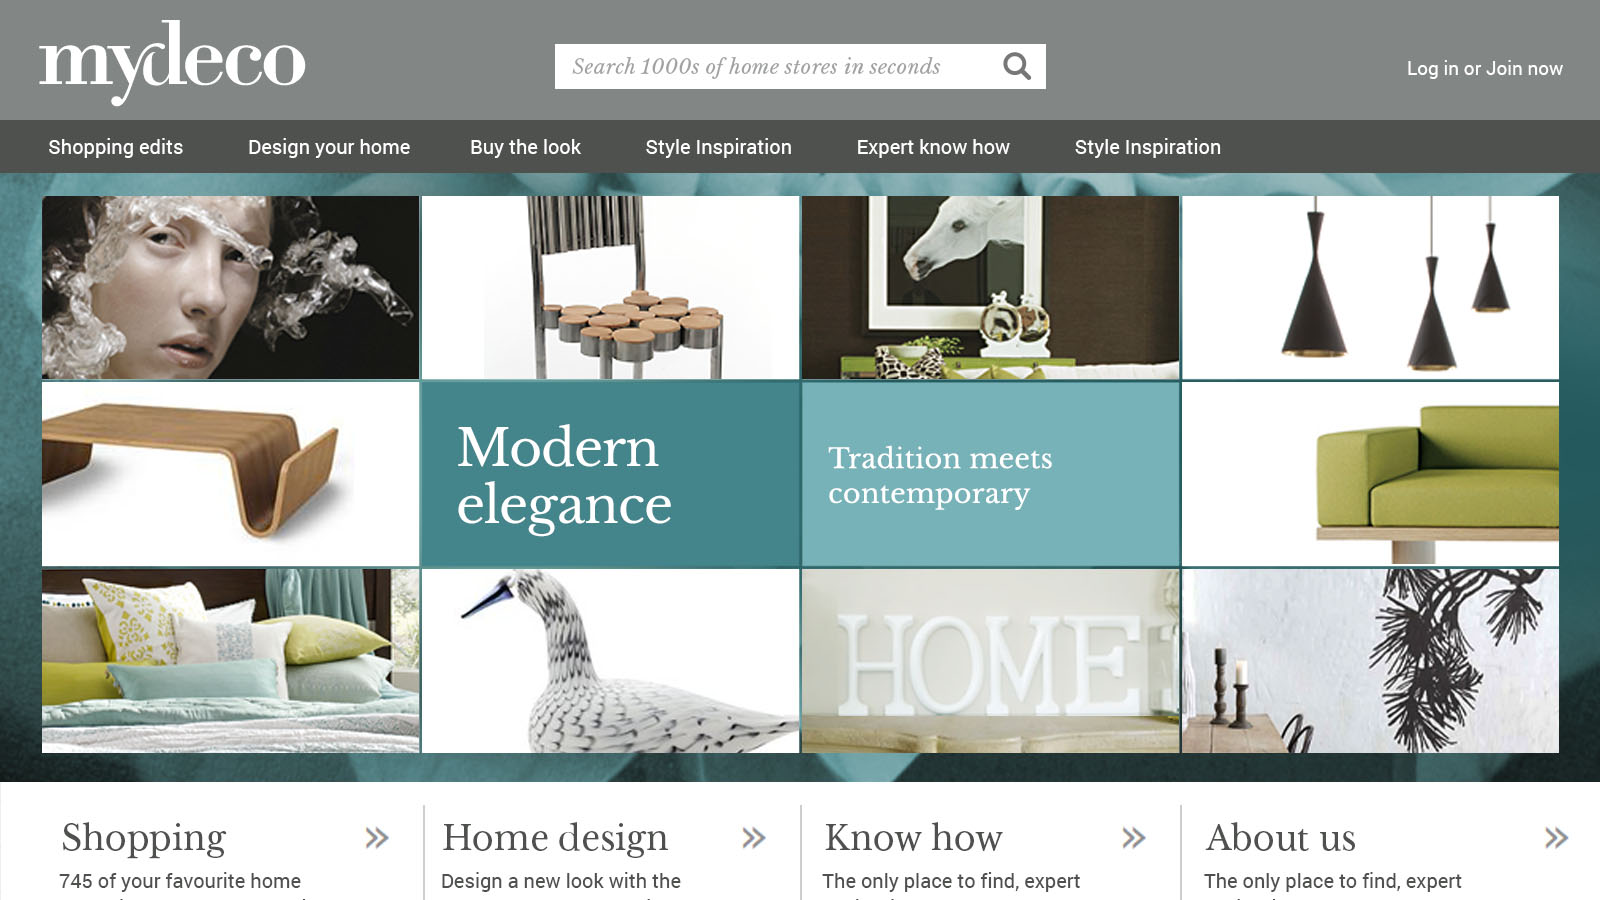Open the Expert know how menu
1600x900 pixels.
pyautogui.click(x=933, y=147)
